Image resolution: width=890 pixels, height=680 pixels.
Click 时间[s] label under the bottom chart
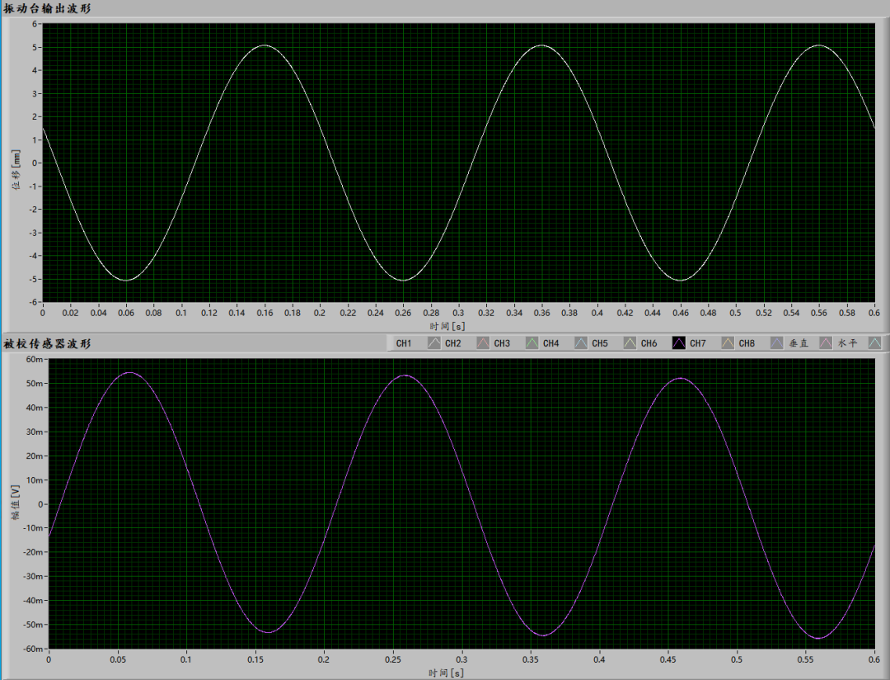click(446, 673)
